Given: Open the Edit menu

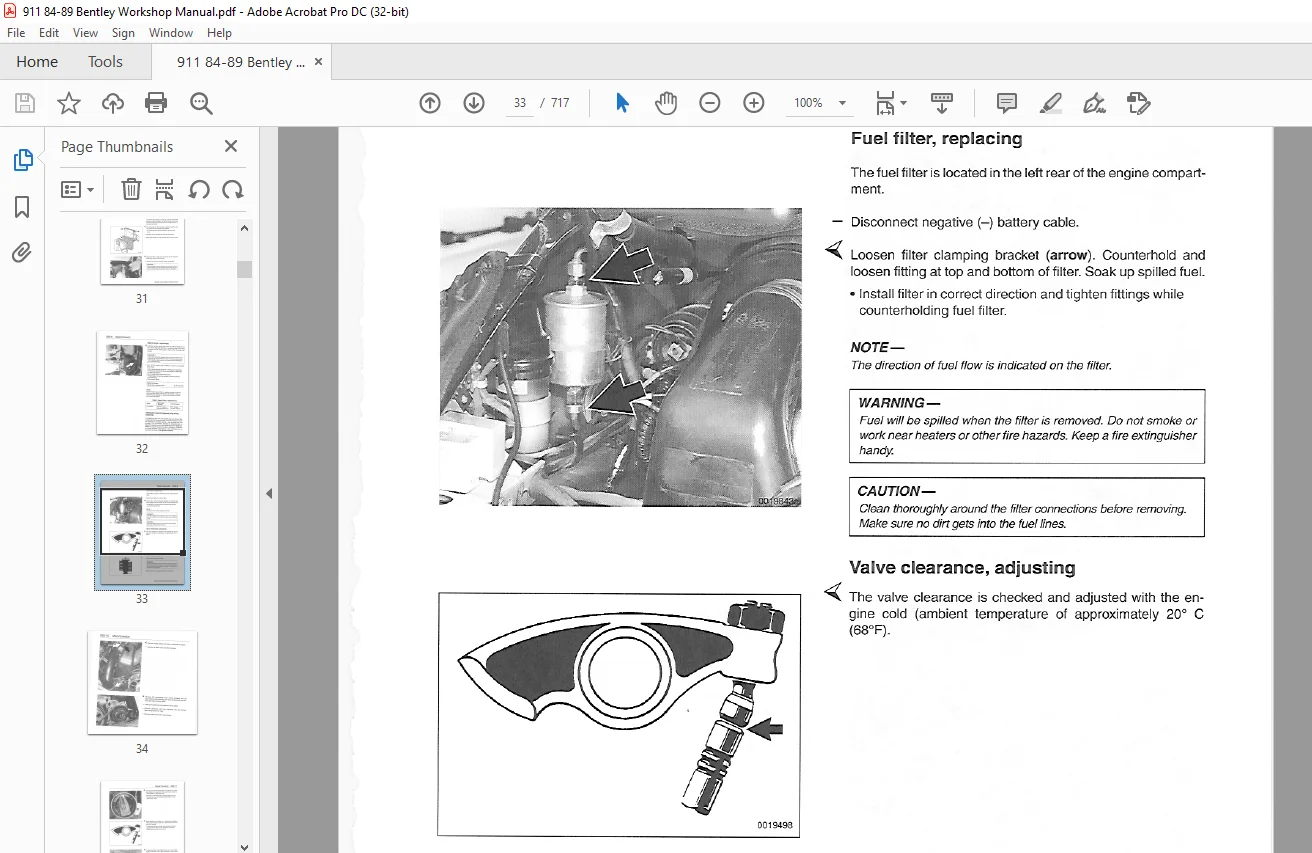Looking at the screenshot, I should coord(49,33).
